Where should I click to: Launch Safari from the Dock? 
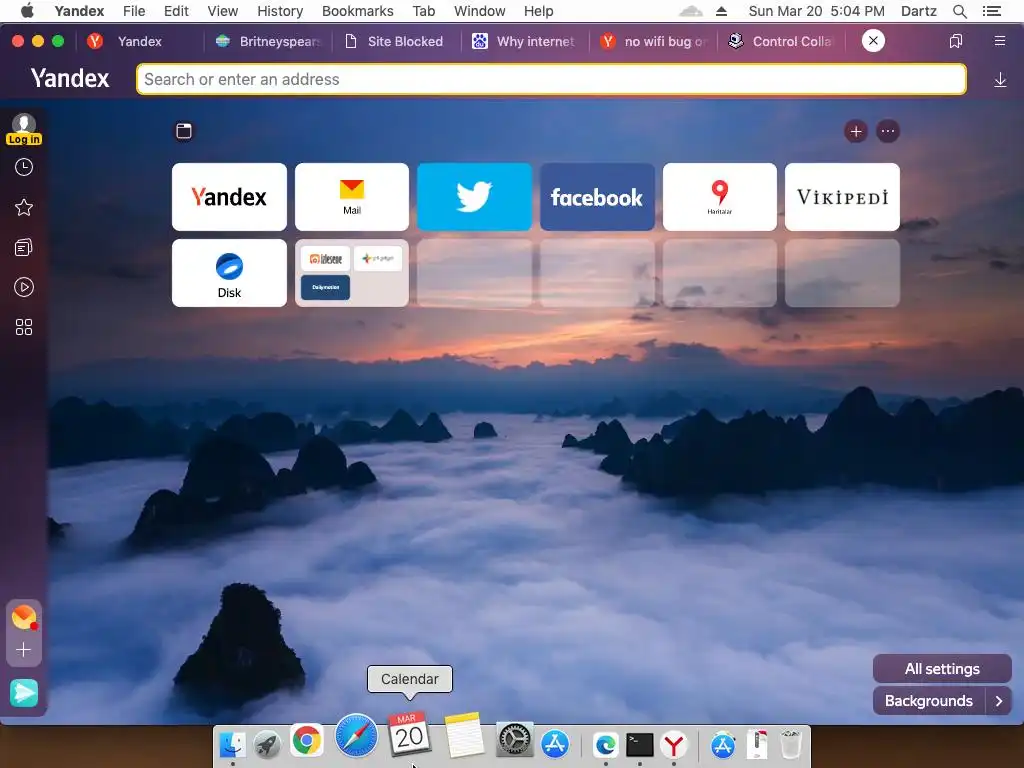point(357,735)
